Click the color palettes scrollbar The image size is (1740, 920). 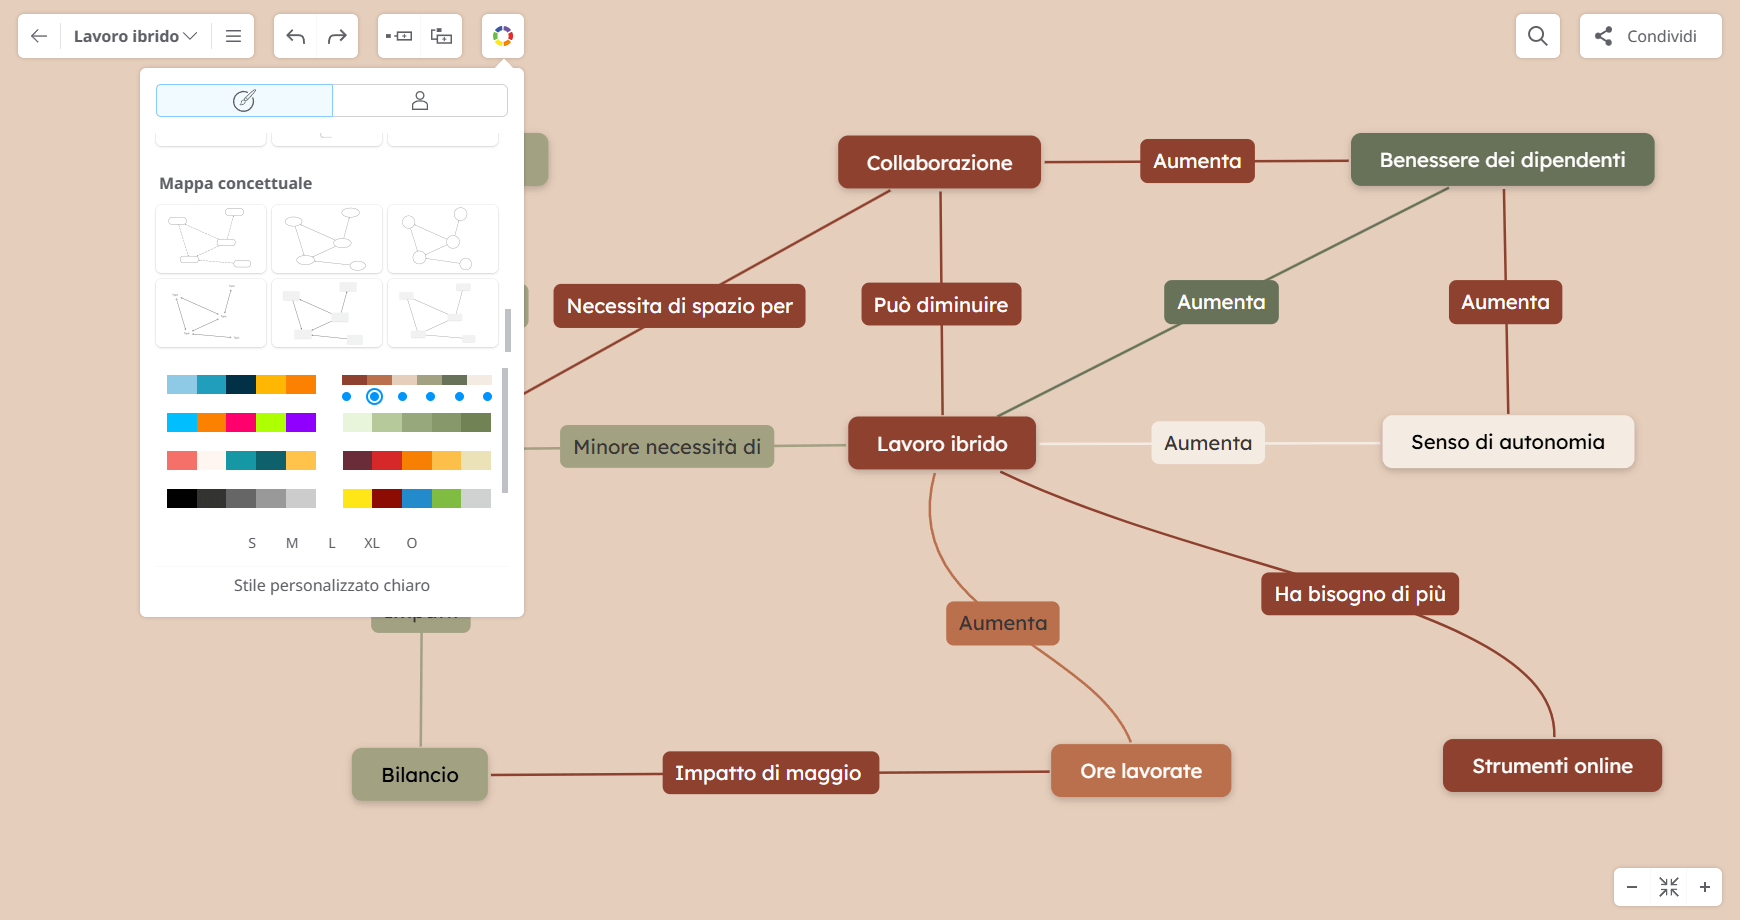point(505,430)
